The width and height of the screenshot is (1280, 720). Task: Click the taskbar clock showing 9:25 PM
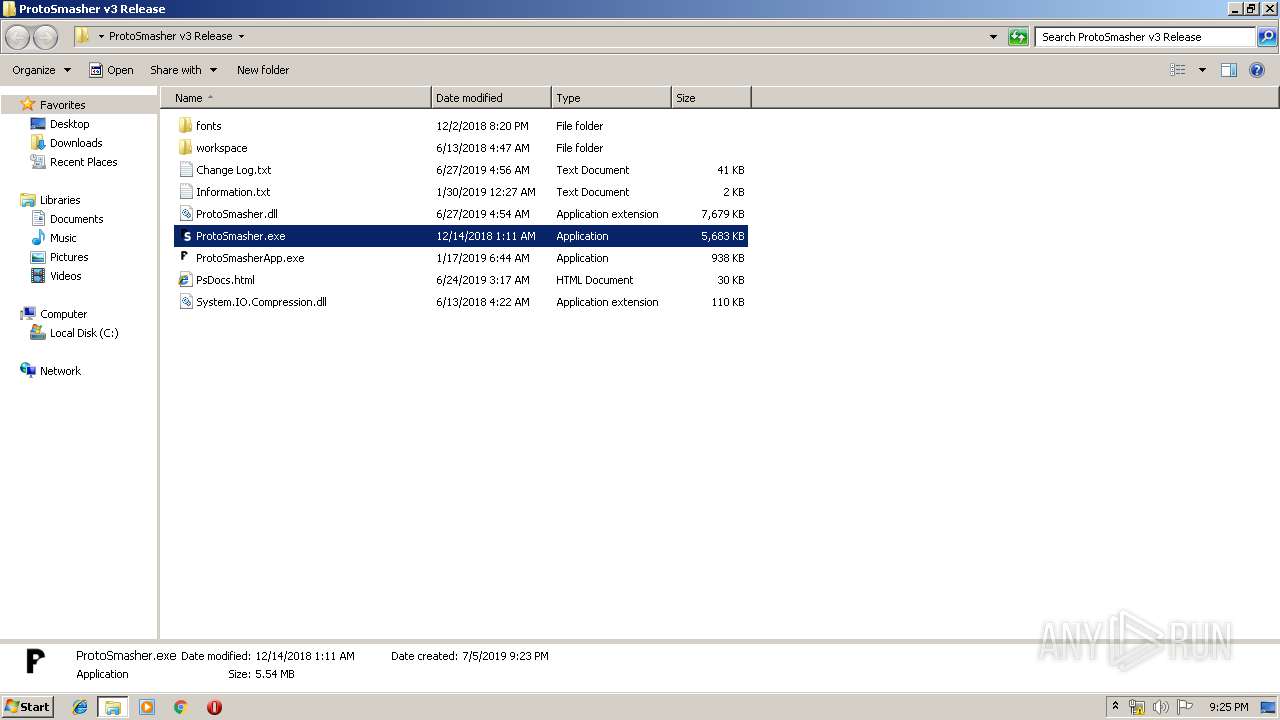click(x=1228, y=707)
